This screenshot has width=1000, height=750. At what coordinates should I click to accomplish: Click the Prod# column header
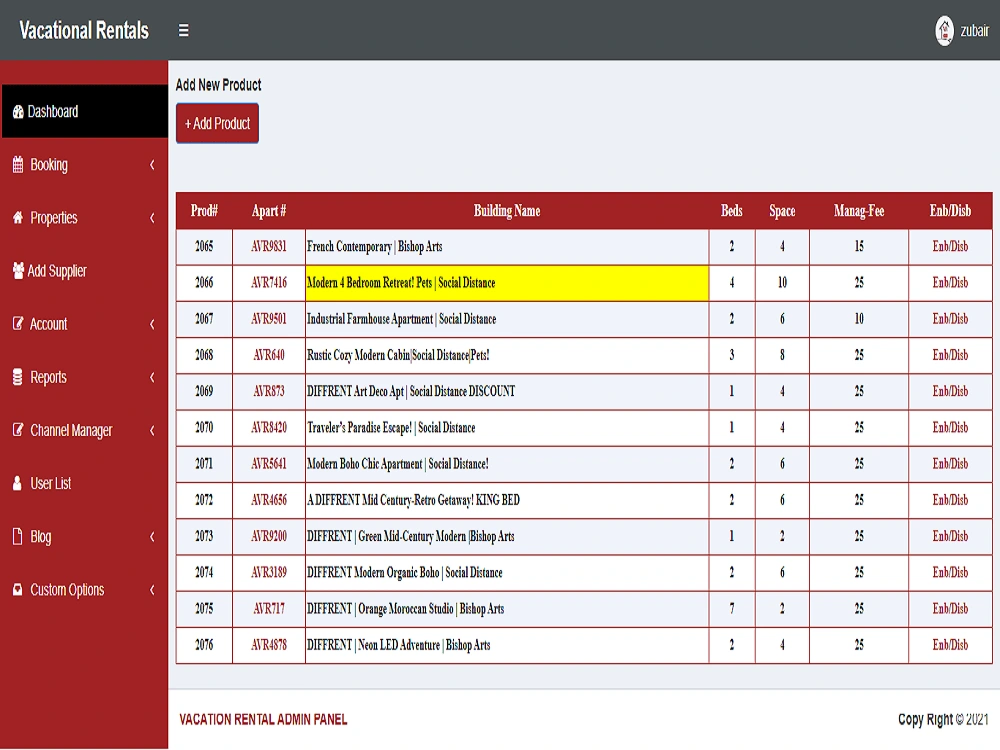point(204,211)
